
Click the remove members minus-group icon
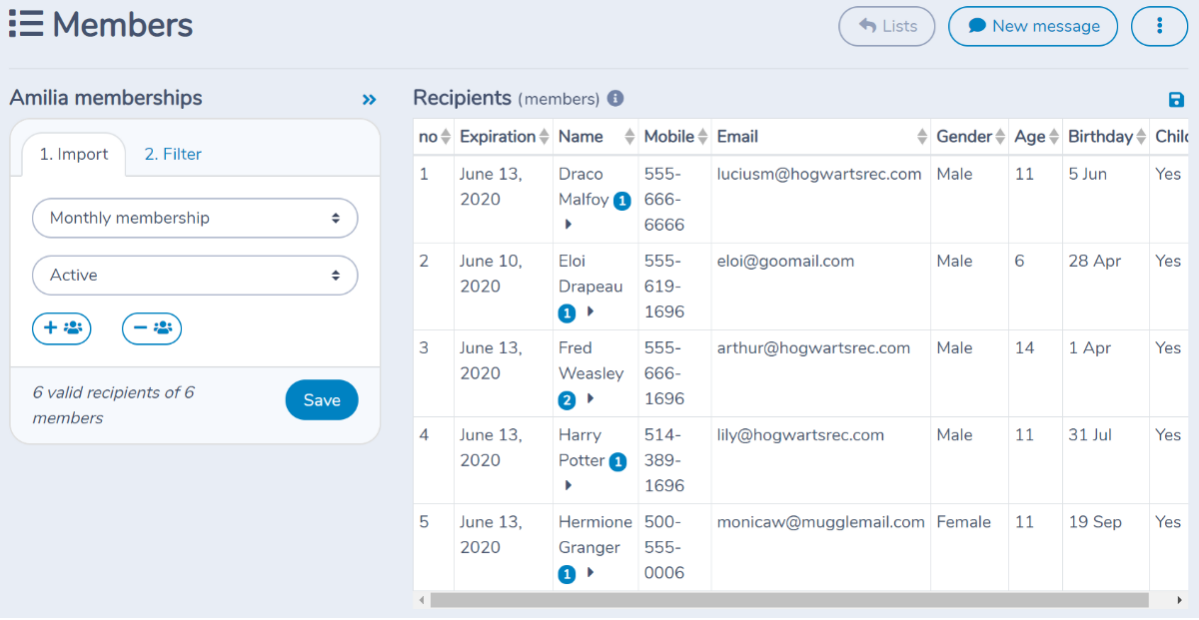click(152, 329)
